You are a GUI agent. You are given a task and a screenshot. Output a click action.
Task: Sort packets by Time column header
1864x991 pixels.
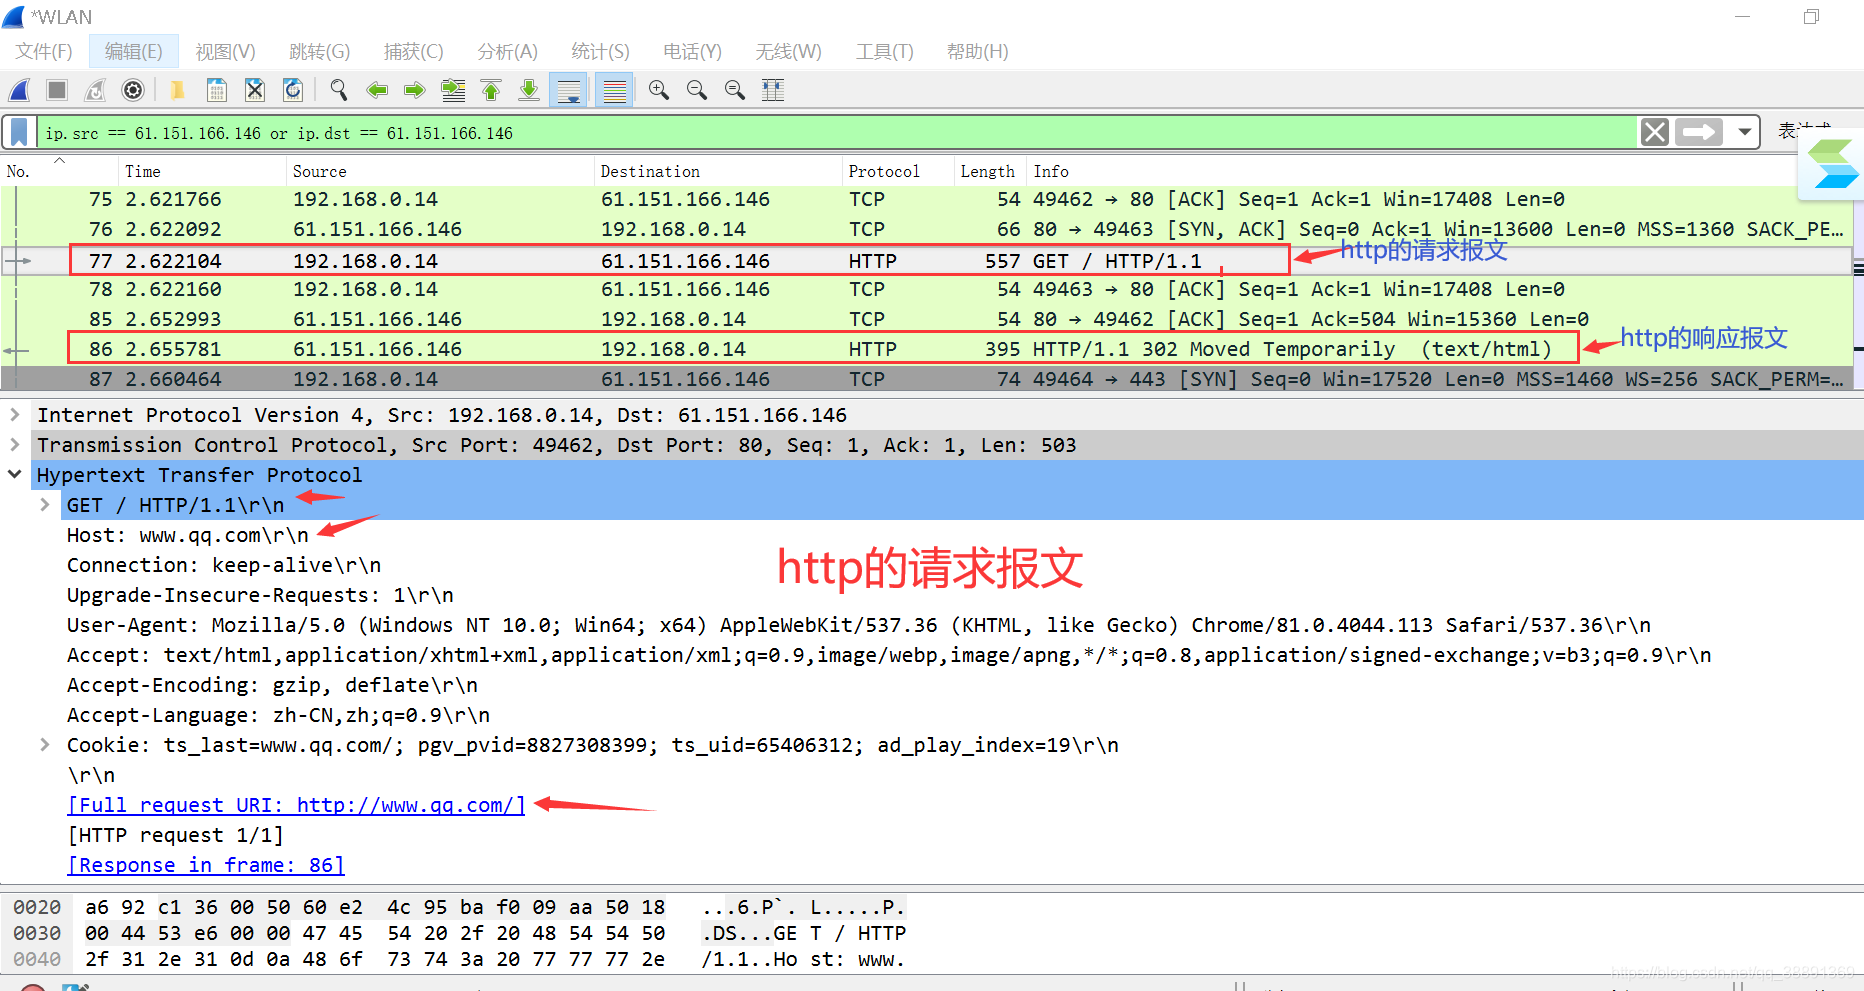coord(202,171)
